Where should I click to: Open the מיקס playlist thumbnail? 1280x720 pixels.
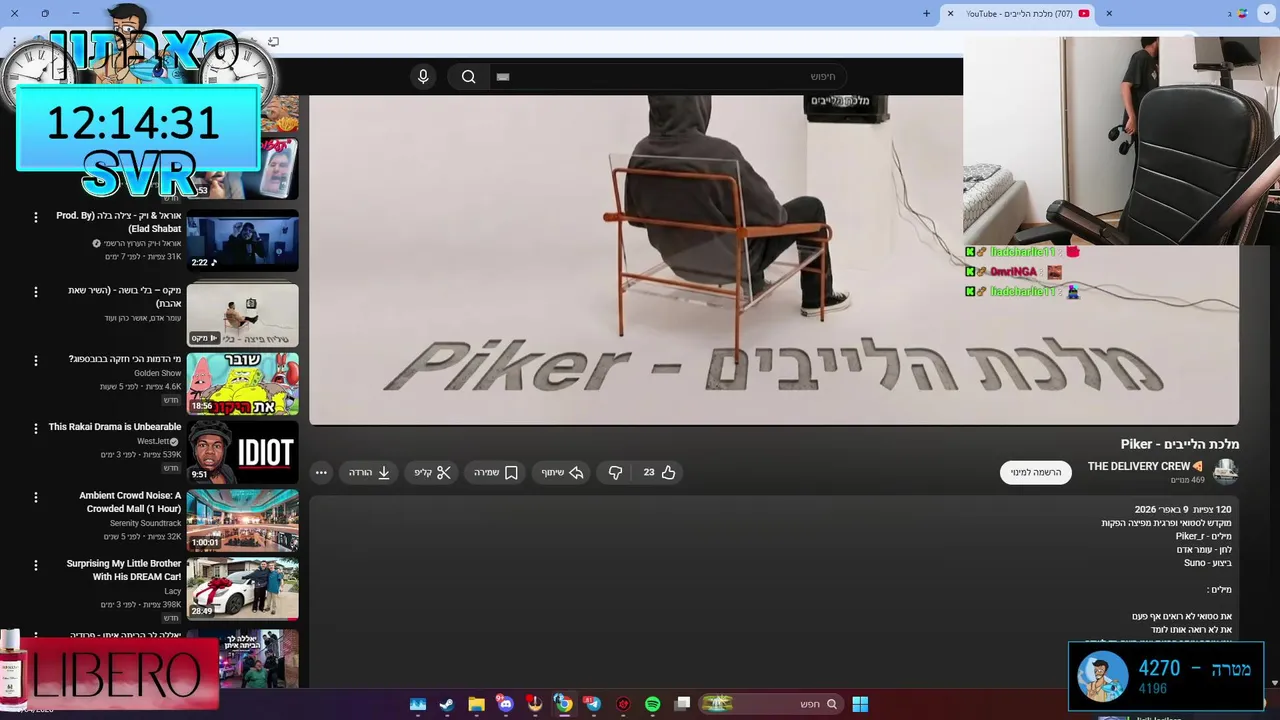point(242,314)
